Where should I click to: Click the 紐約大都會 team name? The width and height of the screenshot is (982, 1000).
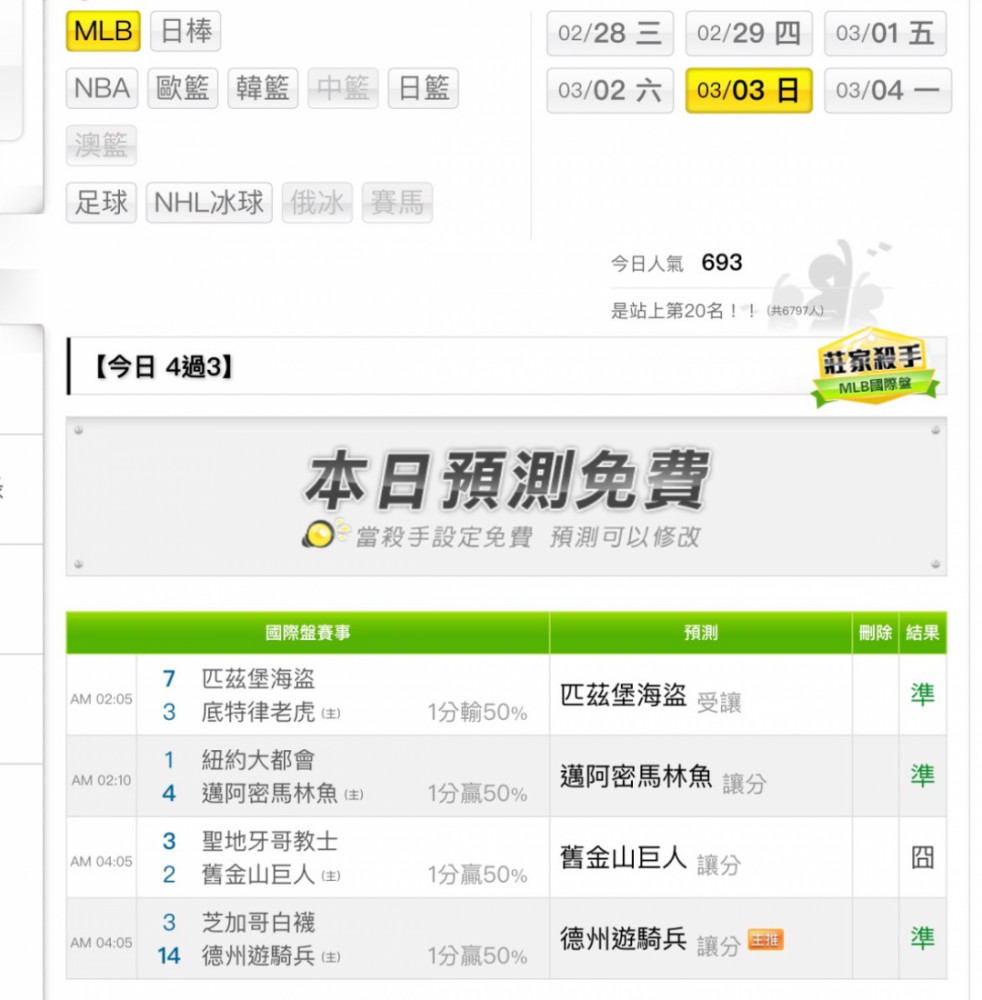[258, 760]
